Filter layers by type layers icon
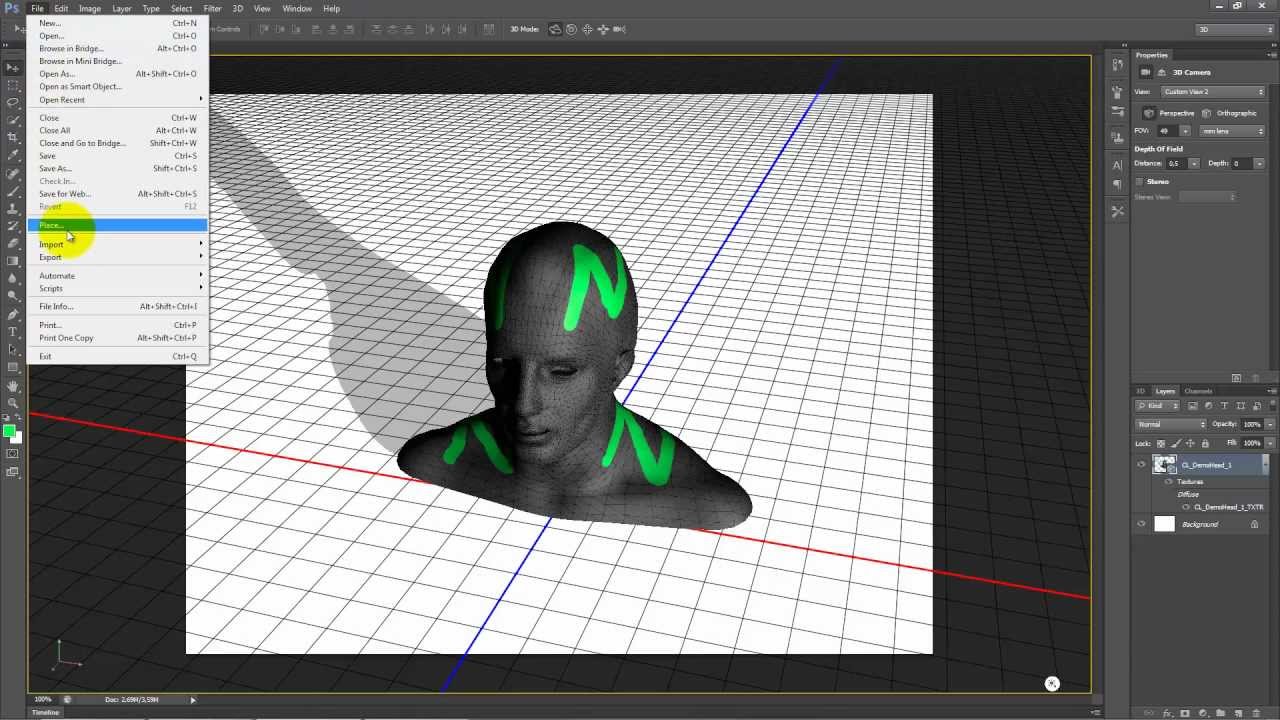Viewport: 1280px width, 720px height. coord(1225,406)
